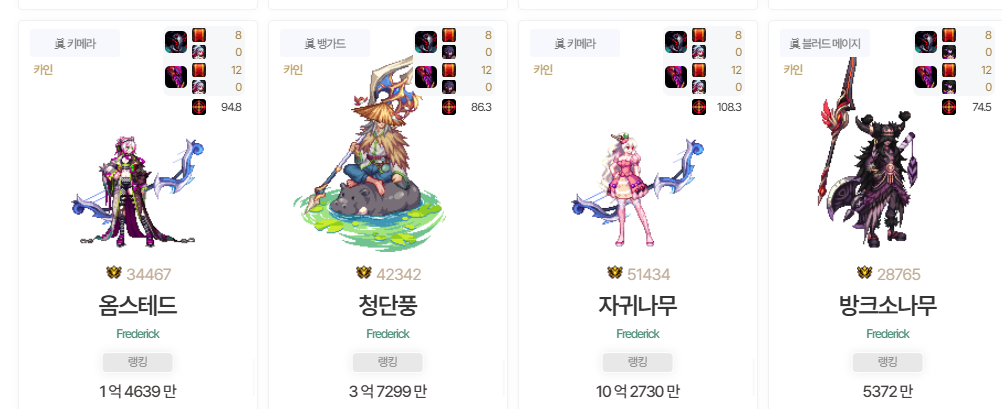Open the 옴스테드 character name

pos(137,306)
